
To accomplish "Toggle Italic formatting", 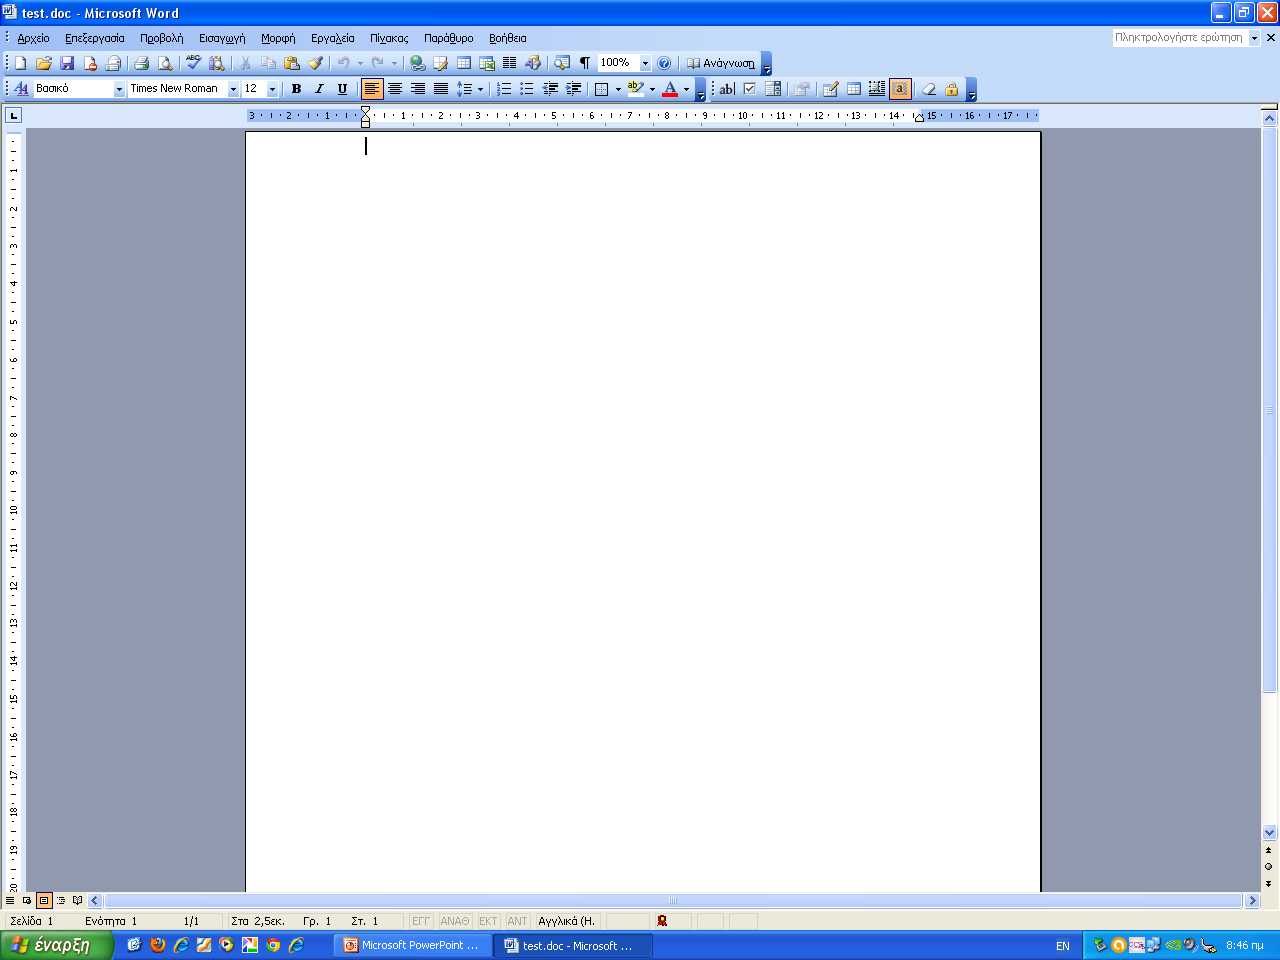I will 319,89.
